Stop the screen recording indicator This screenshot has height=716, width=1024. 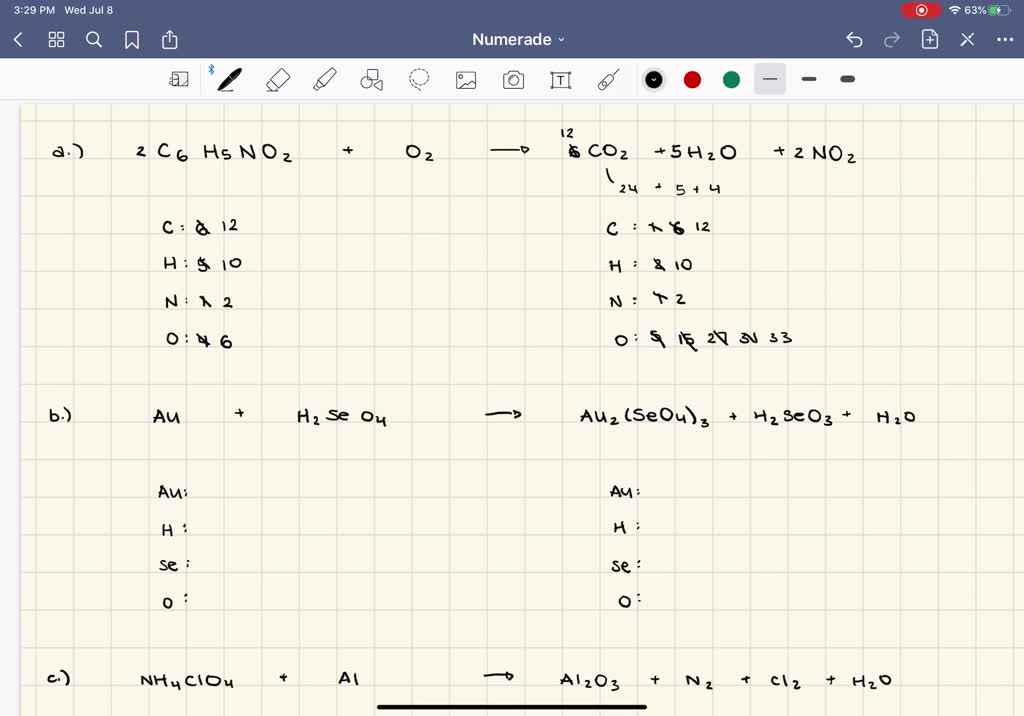click(921, 10)
